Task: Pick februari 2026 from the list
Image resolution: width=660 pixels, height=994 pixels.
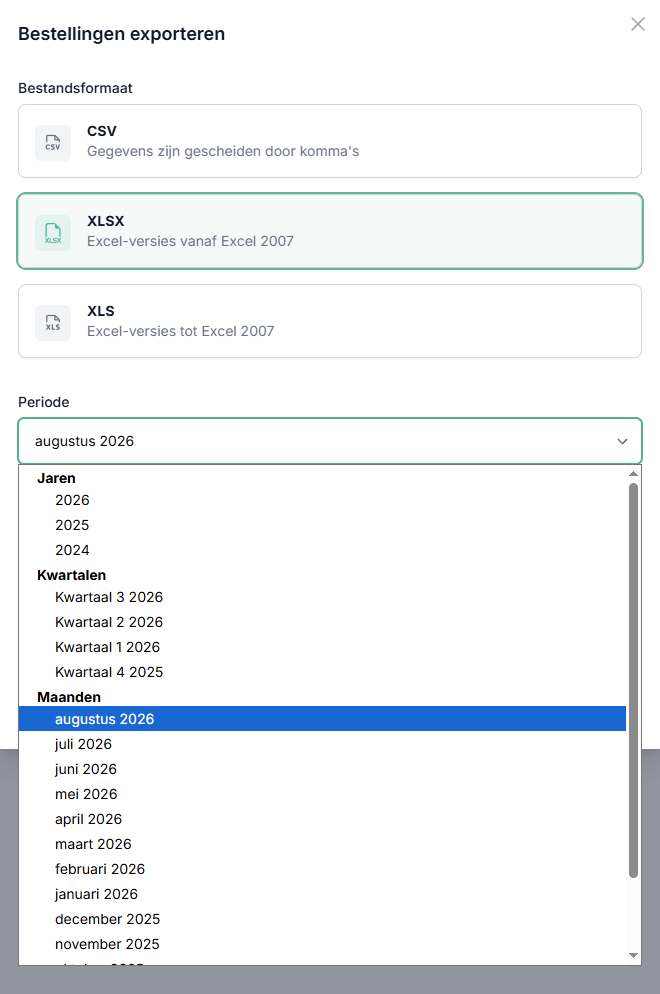Action: [x=322, y=869]
